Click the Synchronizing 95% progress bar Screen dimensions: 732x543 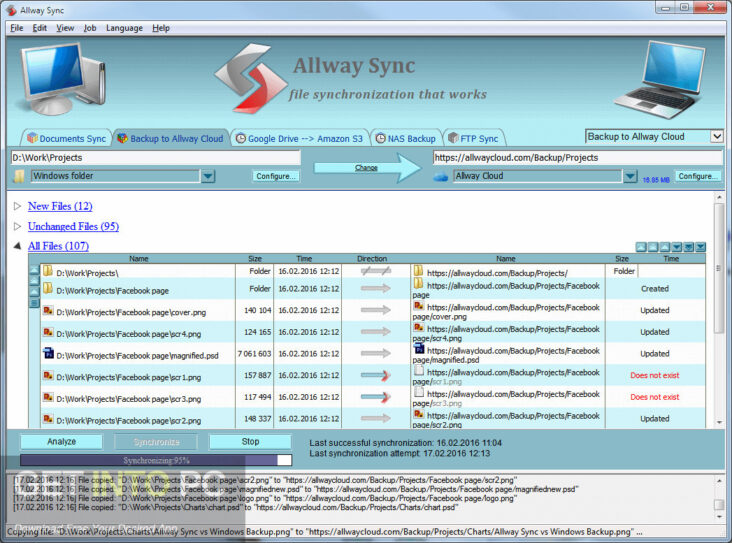156,460
